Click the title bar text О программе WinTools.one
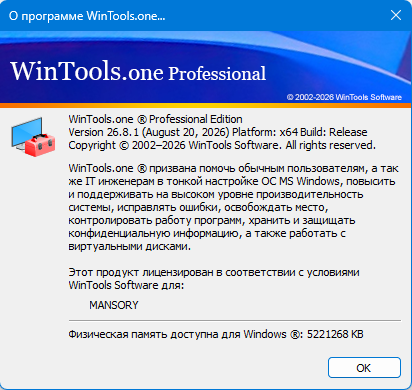This screenshot has width=412, height=390. [87, 16]
